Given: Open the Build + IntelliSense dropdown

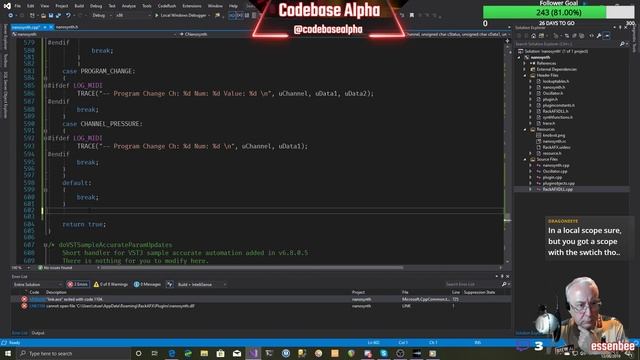Looking at the screenshot, I should click(201, 284).
